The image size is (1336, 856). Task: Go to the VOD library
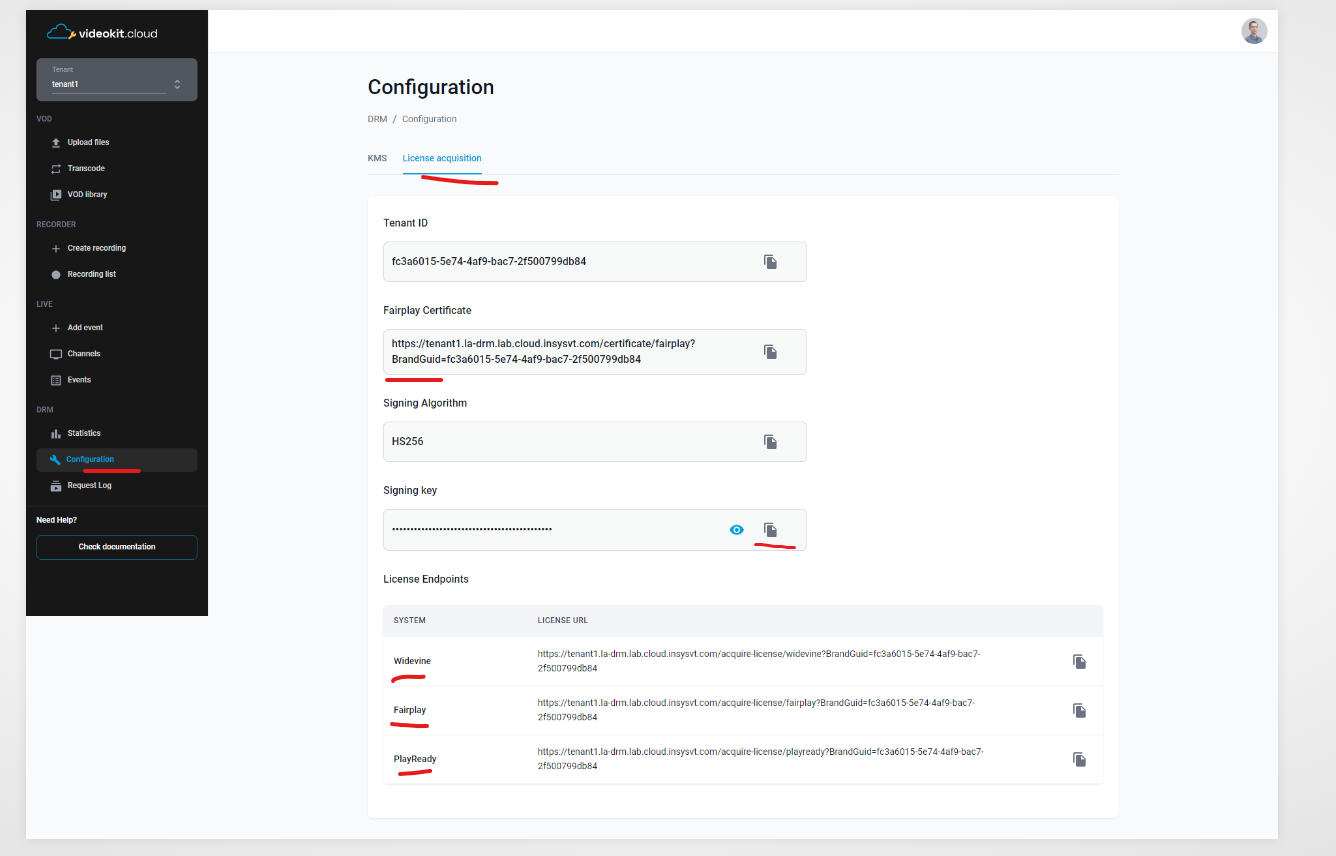[x=88, y=194]
